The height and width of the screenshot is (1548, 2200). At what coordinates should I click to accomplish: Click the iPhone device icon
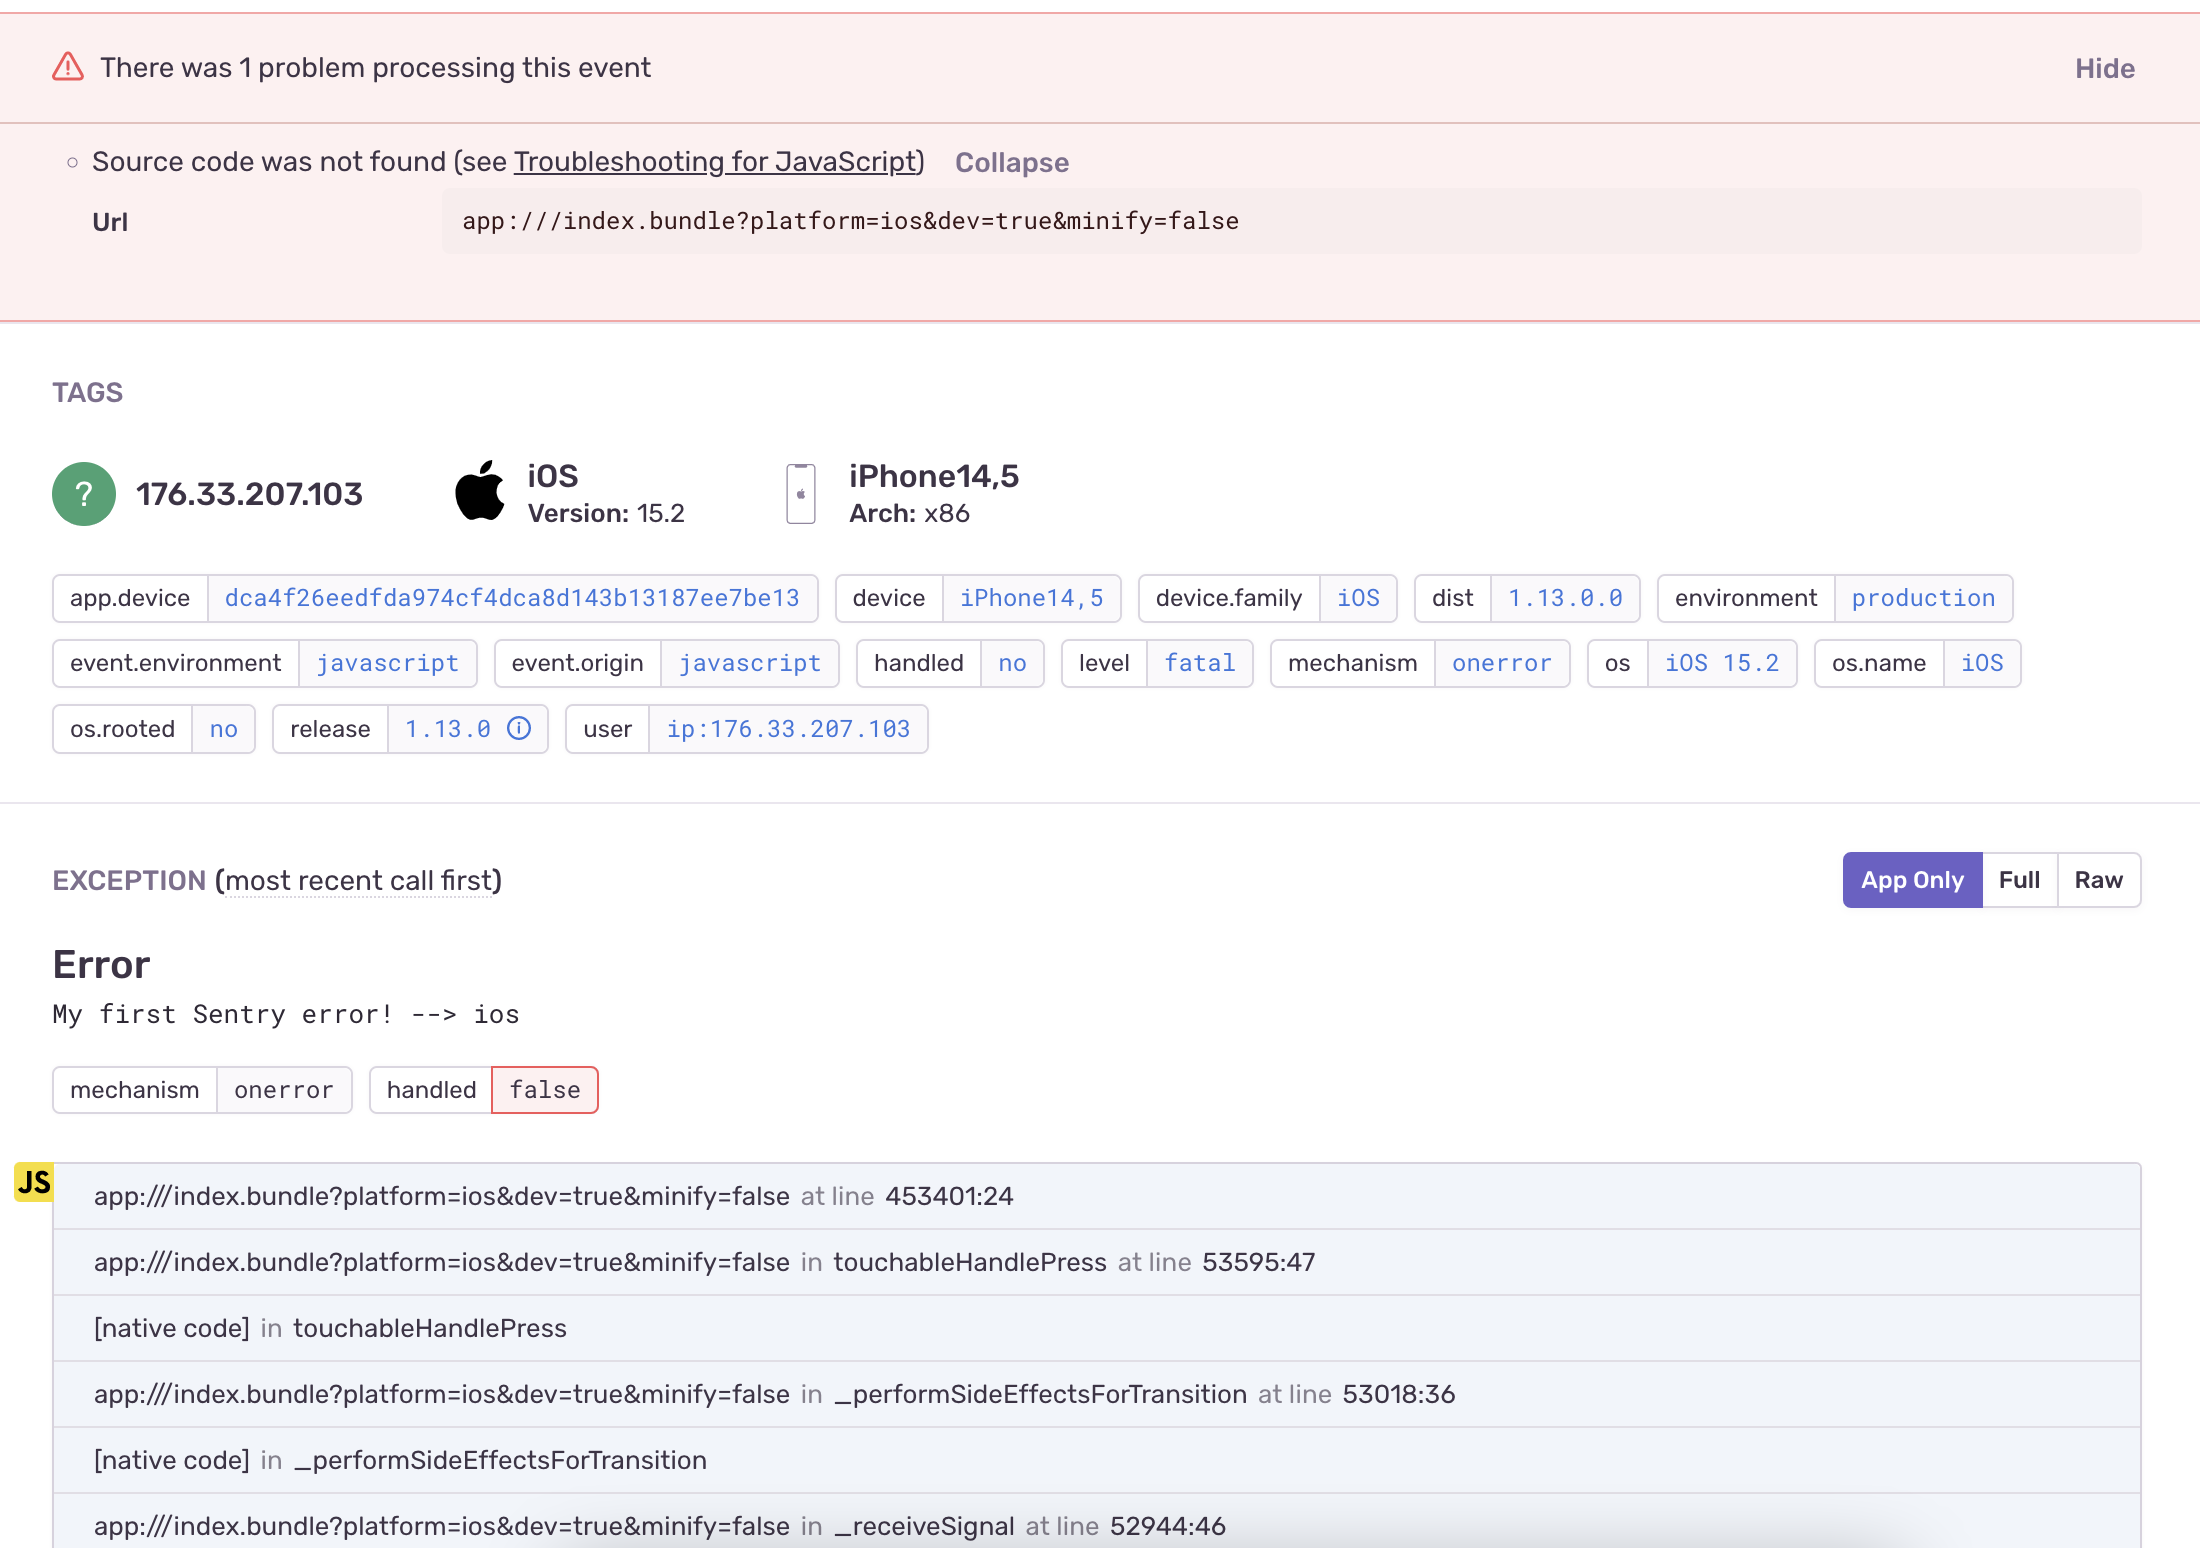pyautogui.click(x=801, y=492)
